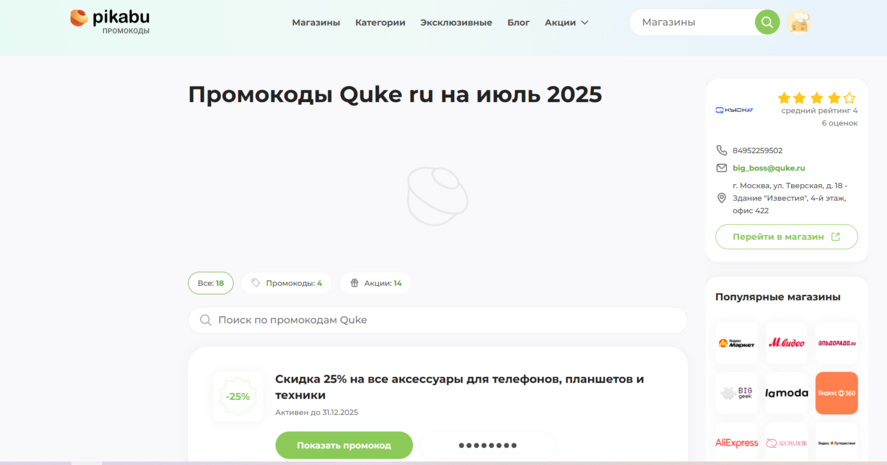Screen dimensions: 887x465
Task: Select the Промокоды: 4 filter tab
Action: tap(287, 283)
